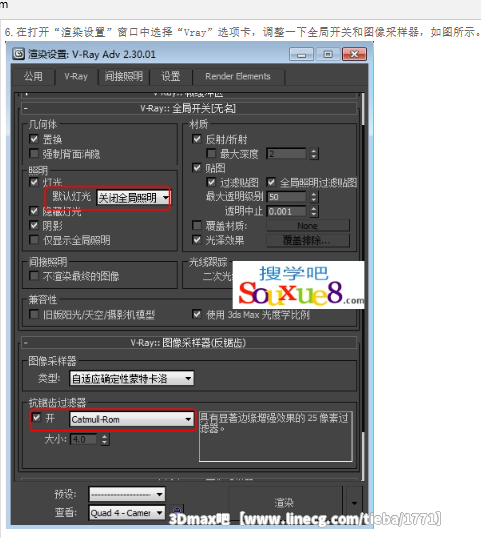Open the 查看 Quad 4 - Camera dropdown
This screenshot has width=481, height=538.
click(127, 513)
